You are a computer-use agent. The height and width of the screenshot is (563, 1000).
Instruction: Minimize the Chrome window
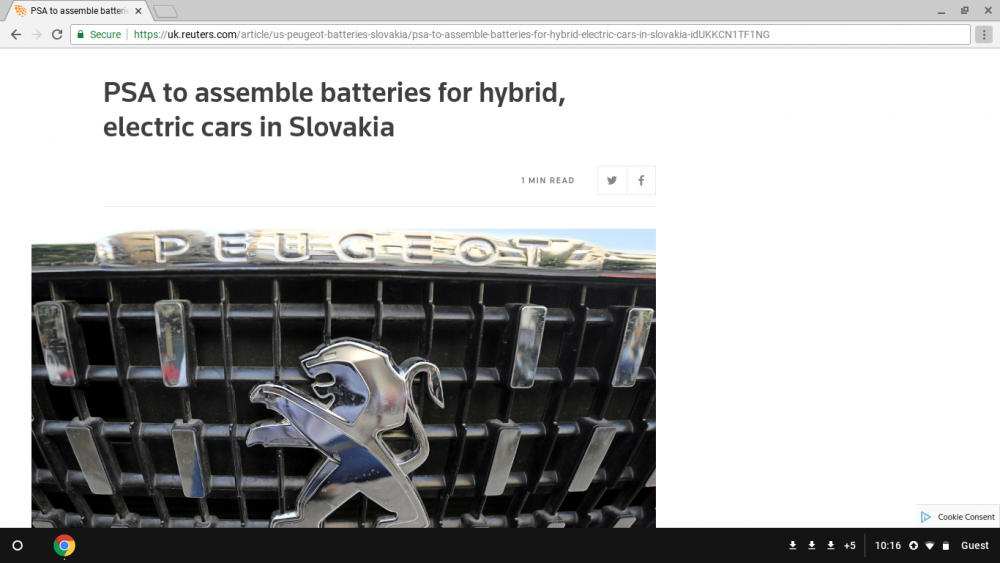point(941,11)
